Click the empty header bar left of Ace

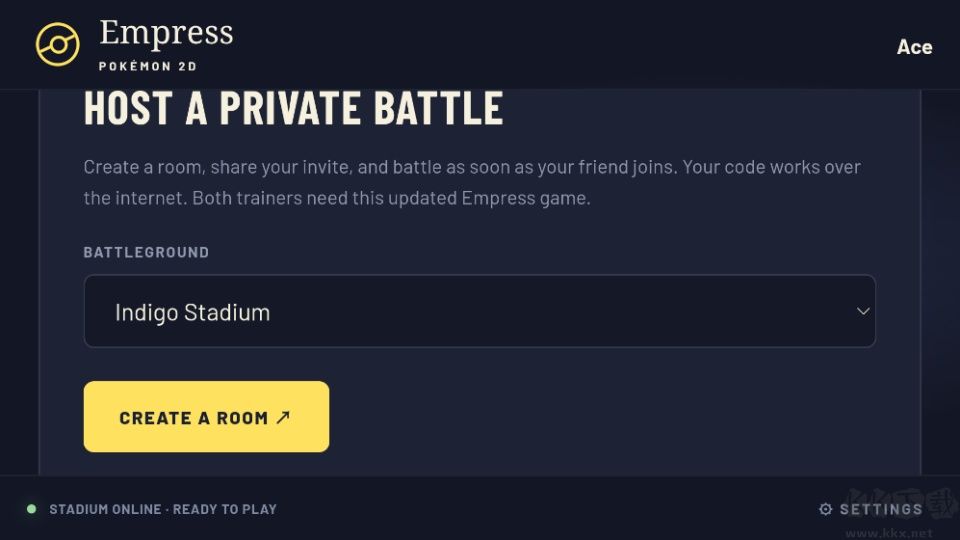(x=563, y=44)
